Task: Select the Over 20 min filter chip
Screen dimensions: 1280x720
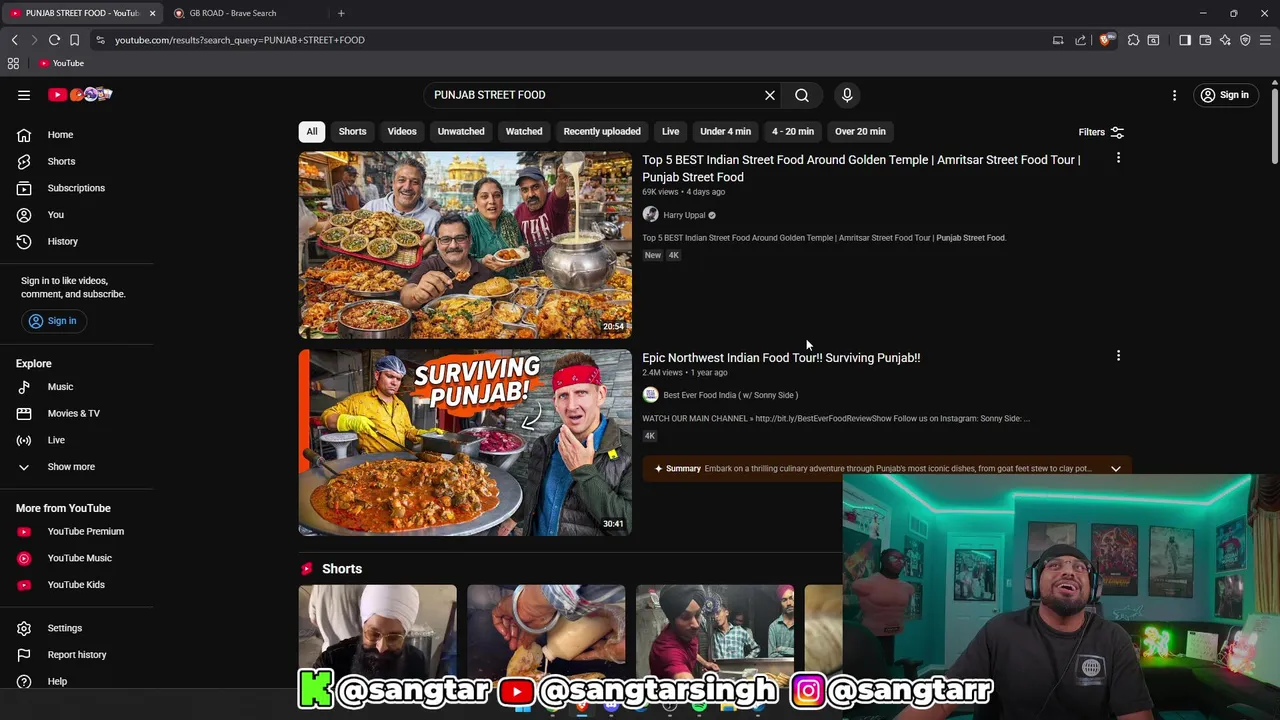Action: click(x=860, y=132)
